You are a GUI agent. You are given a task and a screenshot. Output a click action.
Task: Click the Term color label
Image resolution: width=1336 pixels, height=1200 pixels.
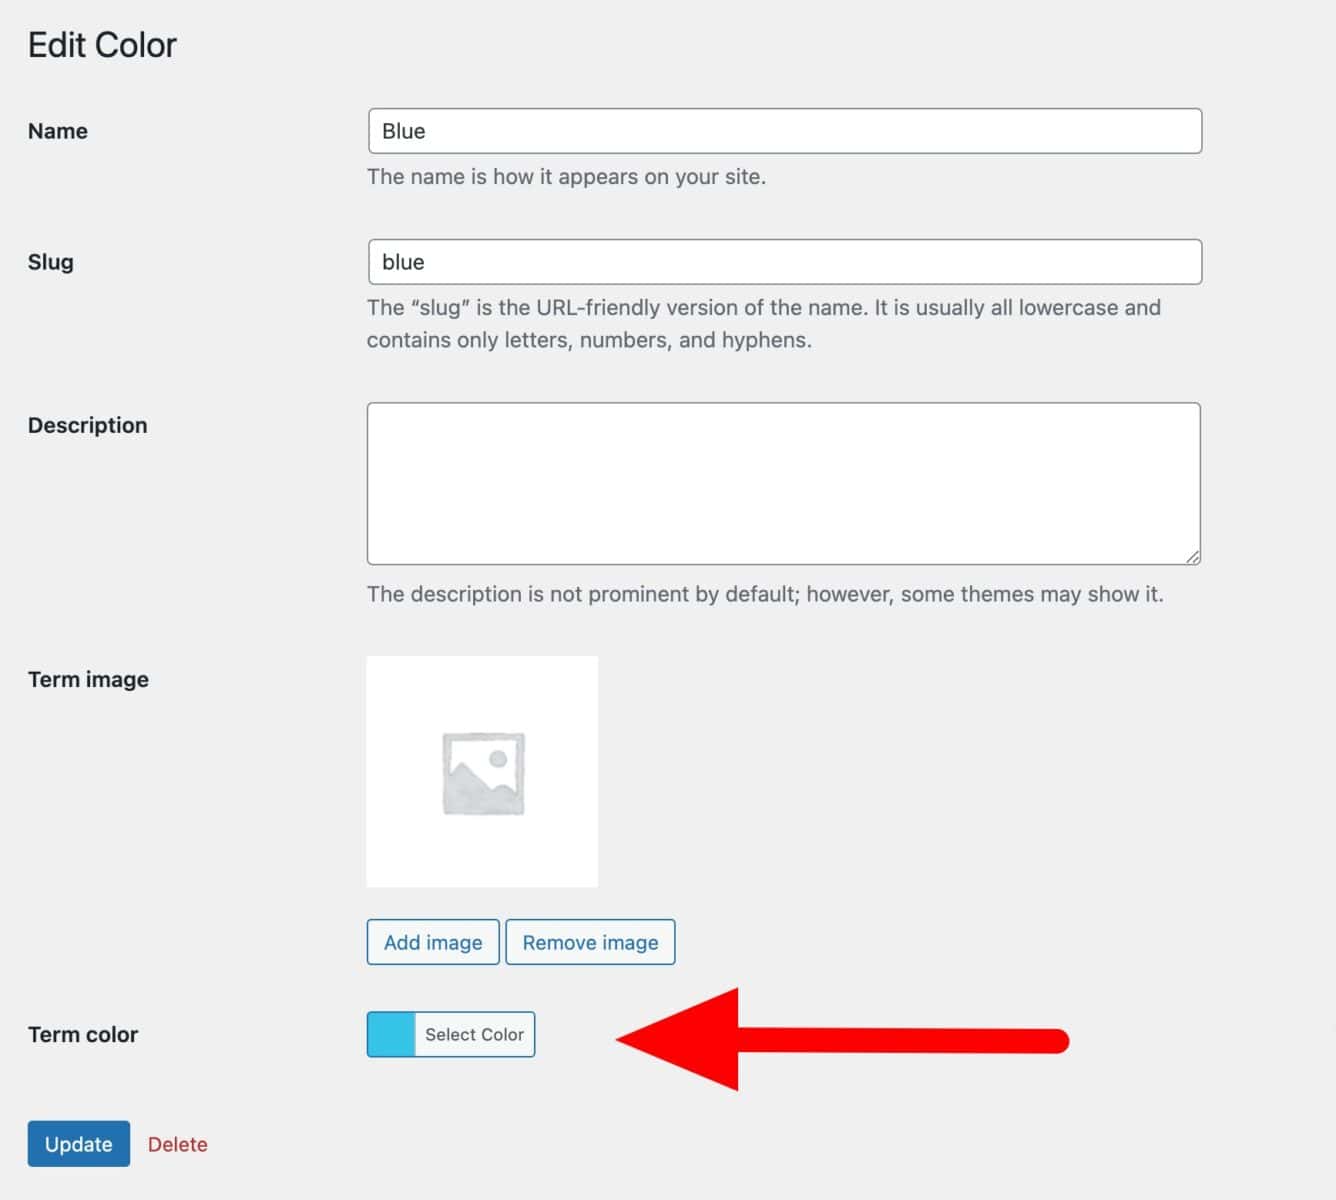click(83, 1034)
